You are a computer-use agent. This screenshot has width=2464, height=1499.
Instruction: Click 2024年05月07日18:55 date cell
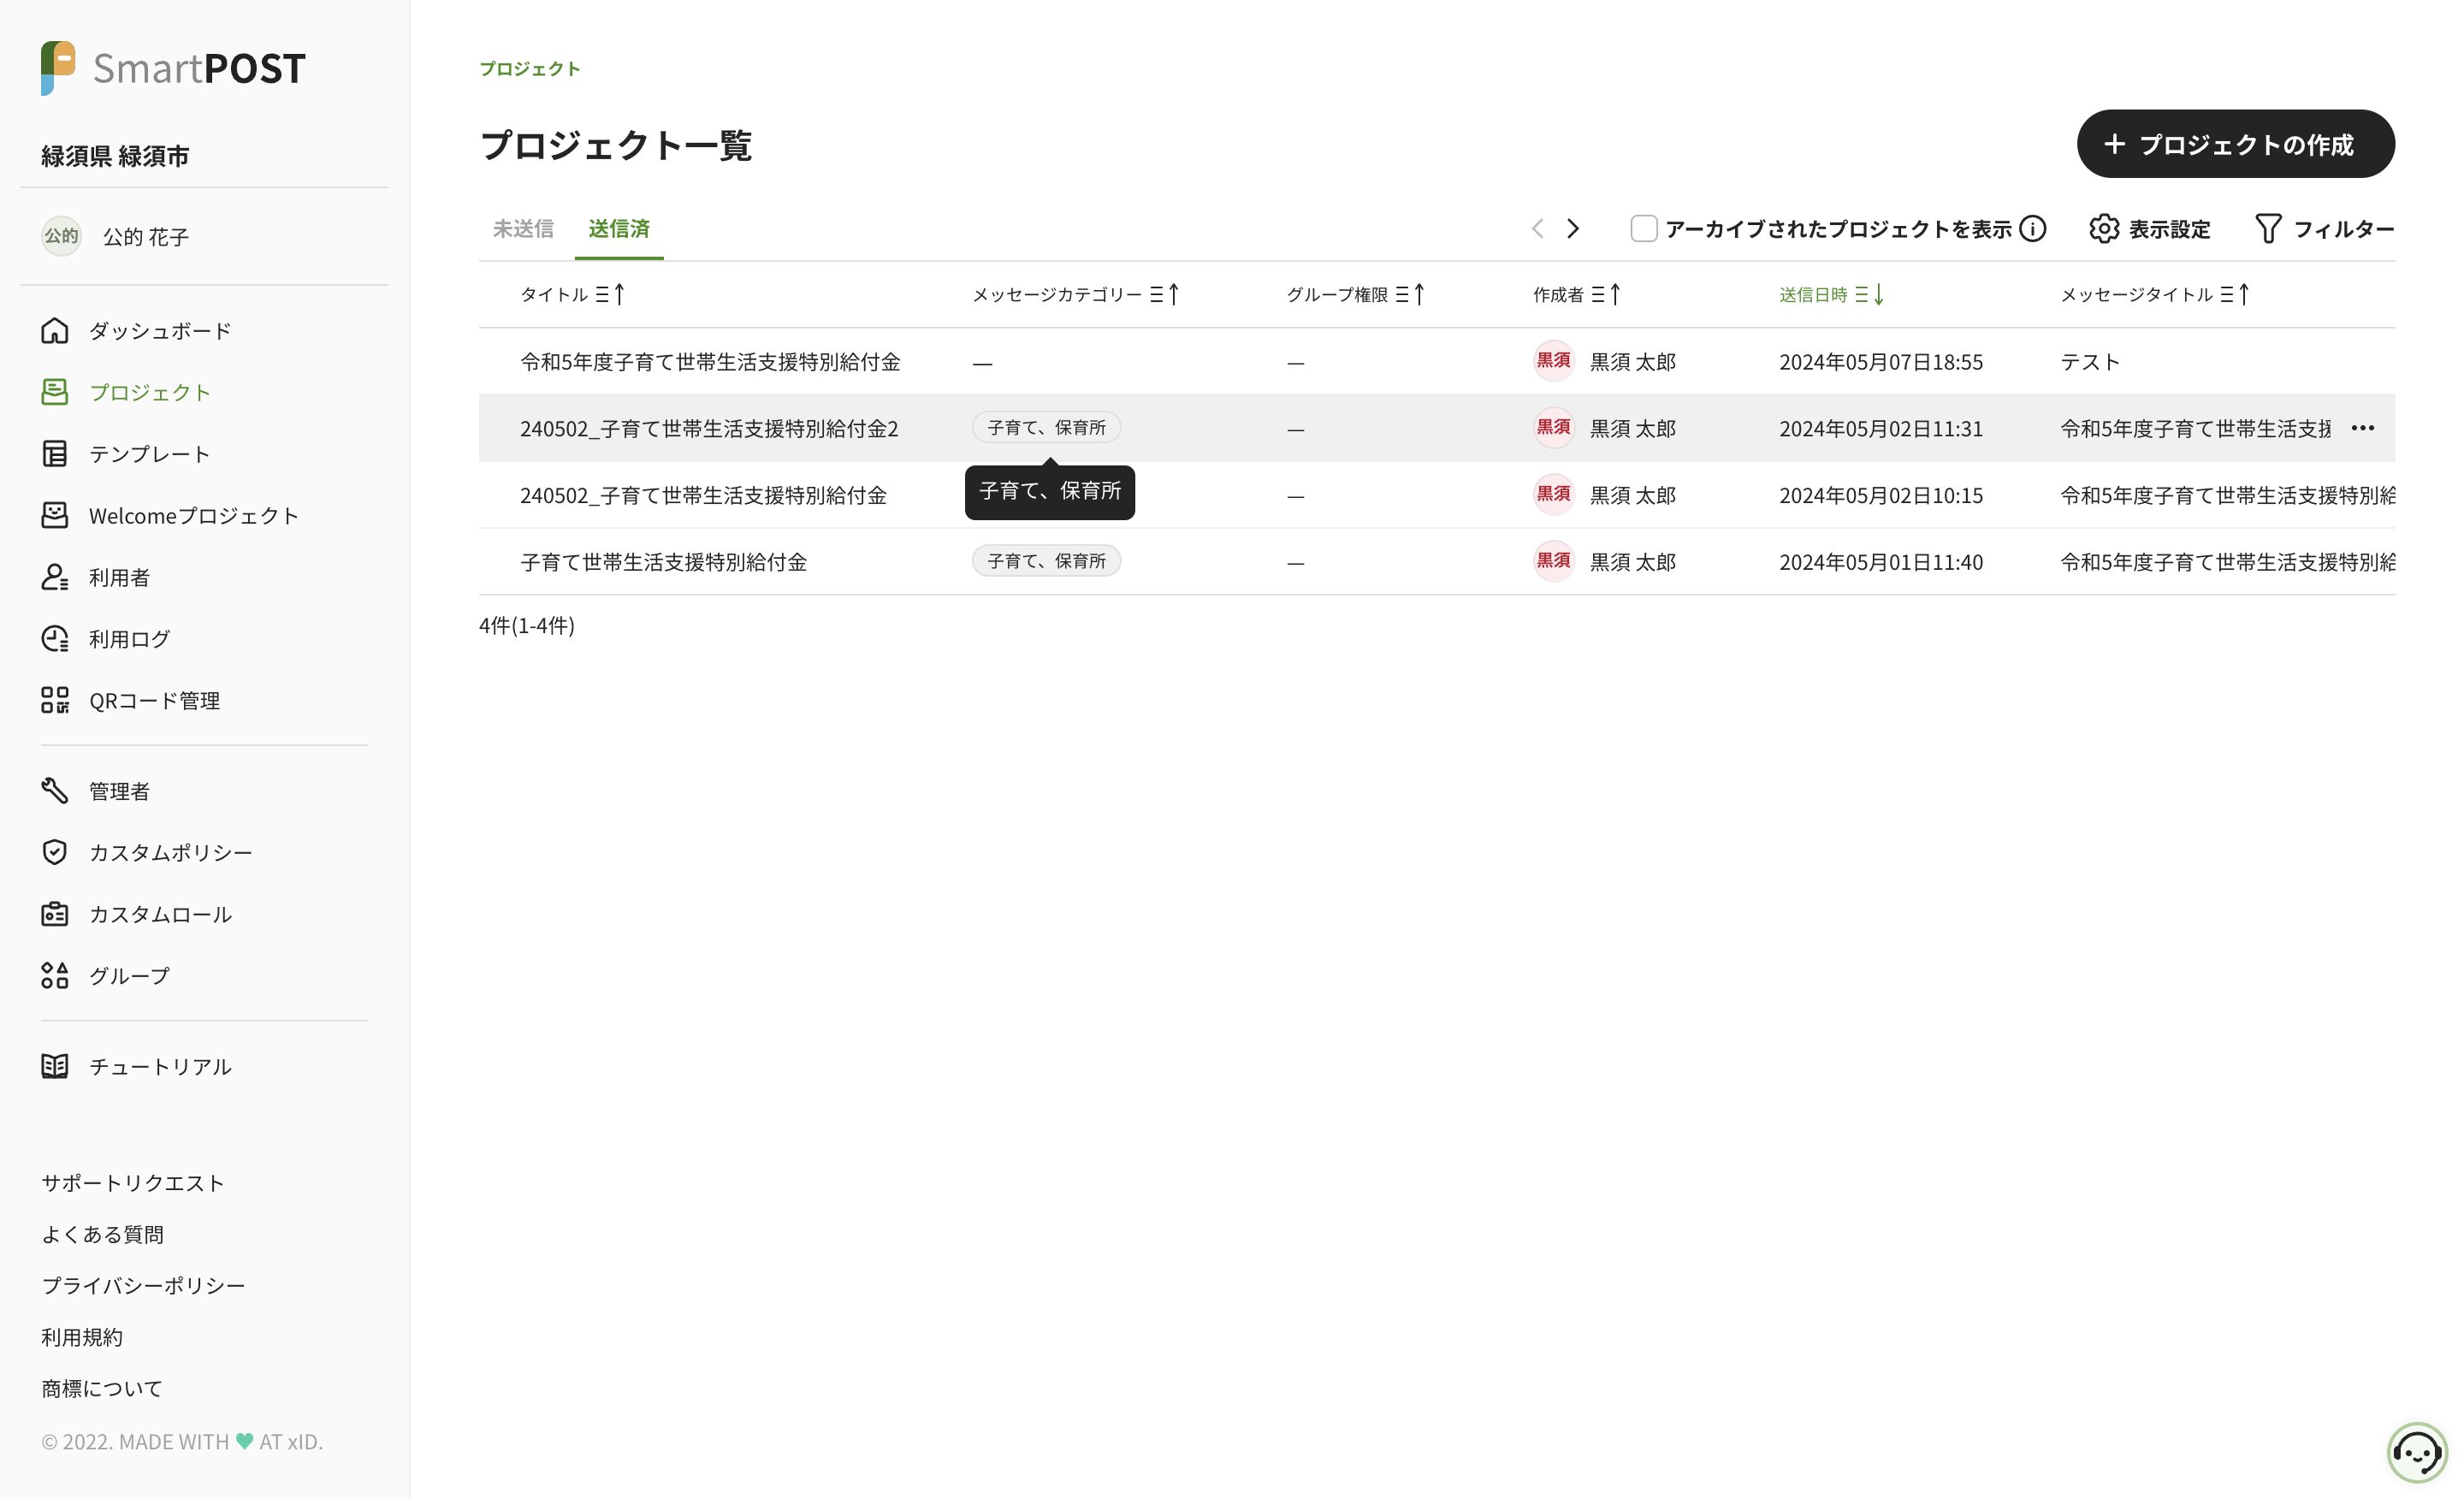[1881, 362]
